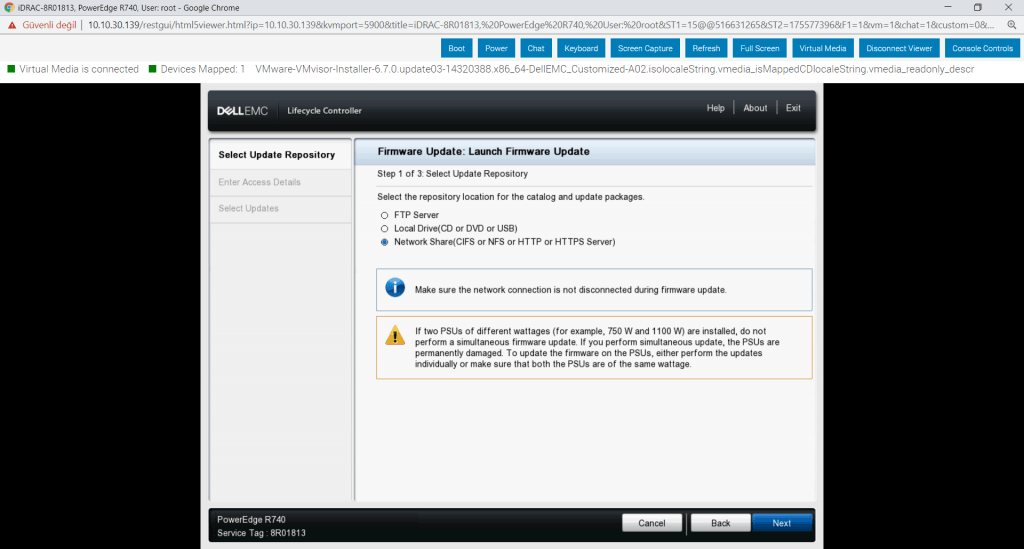The width and height of the screenshot is (1024, 549).
Task: Click the browser zoom magnifier icon
Action: coord(1011,24)
